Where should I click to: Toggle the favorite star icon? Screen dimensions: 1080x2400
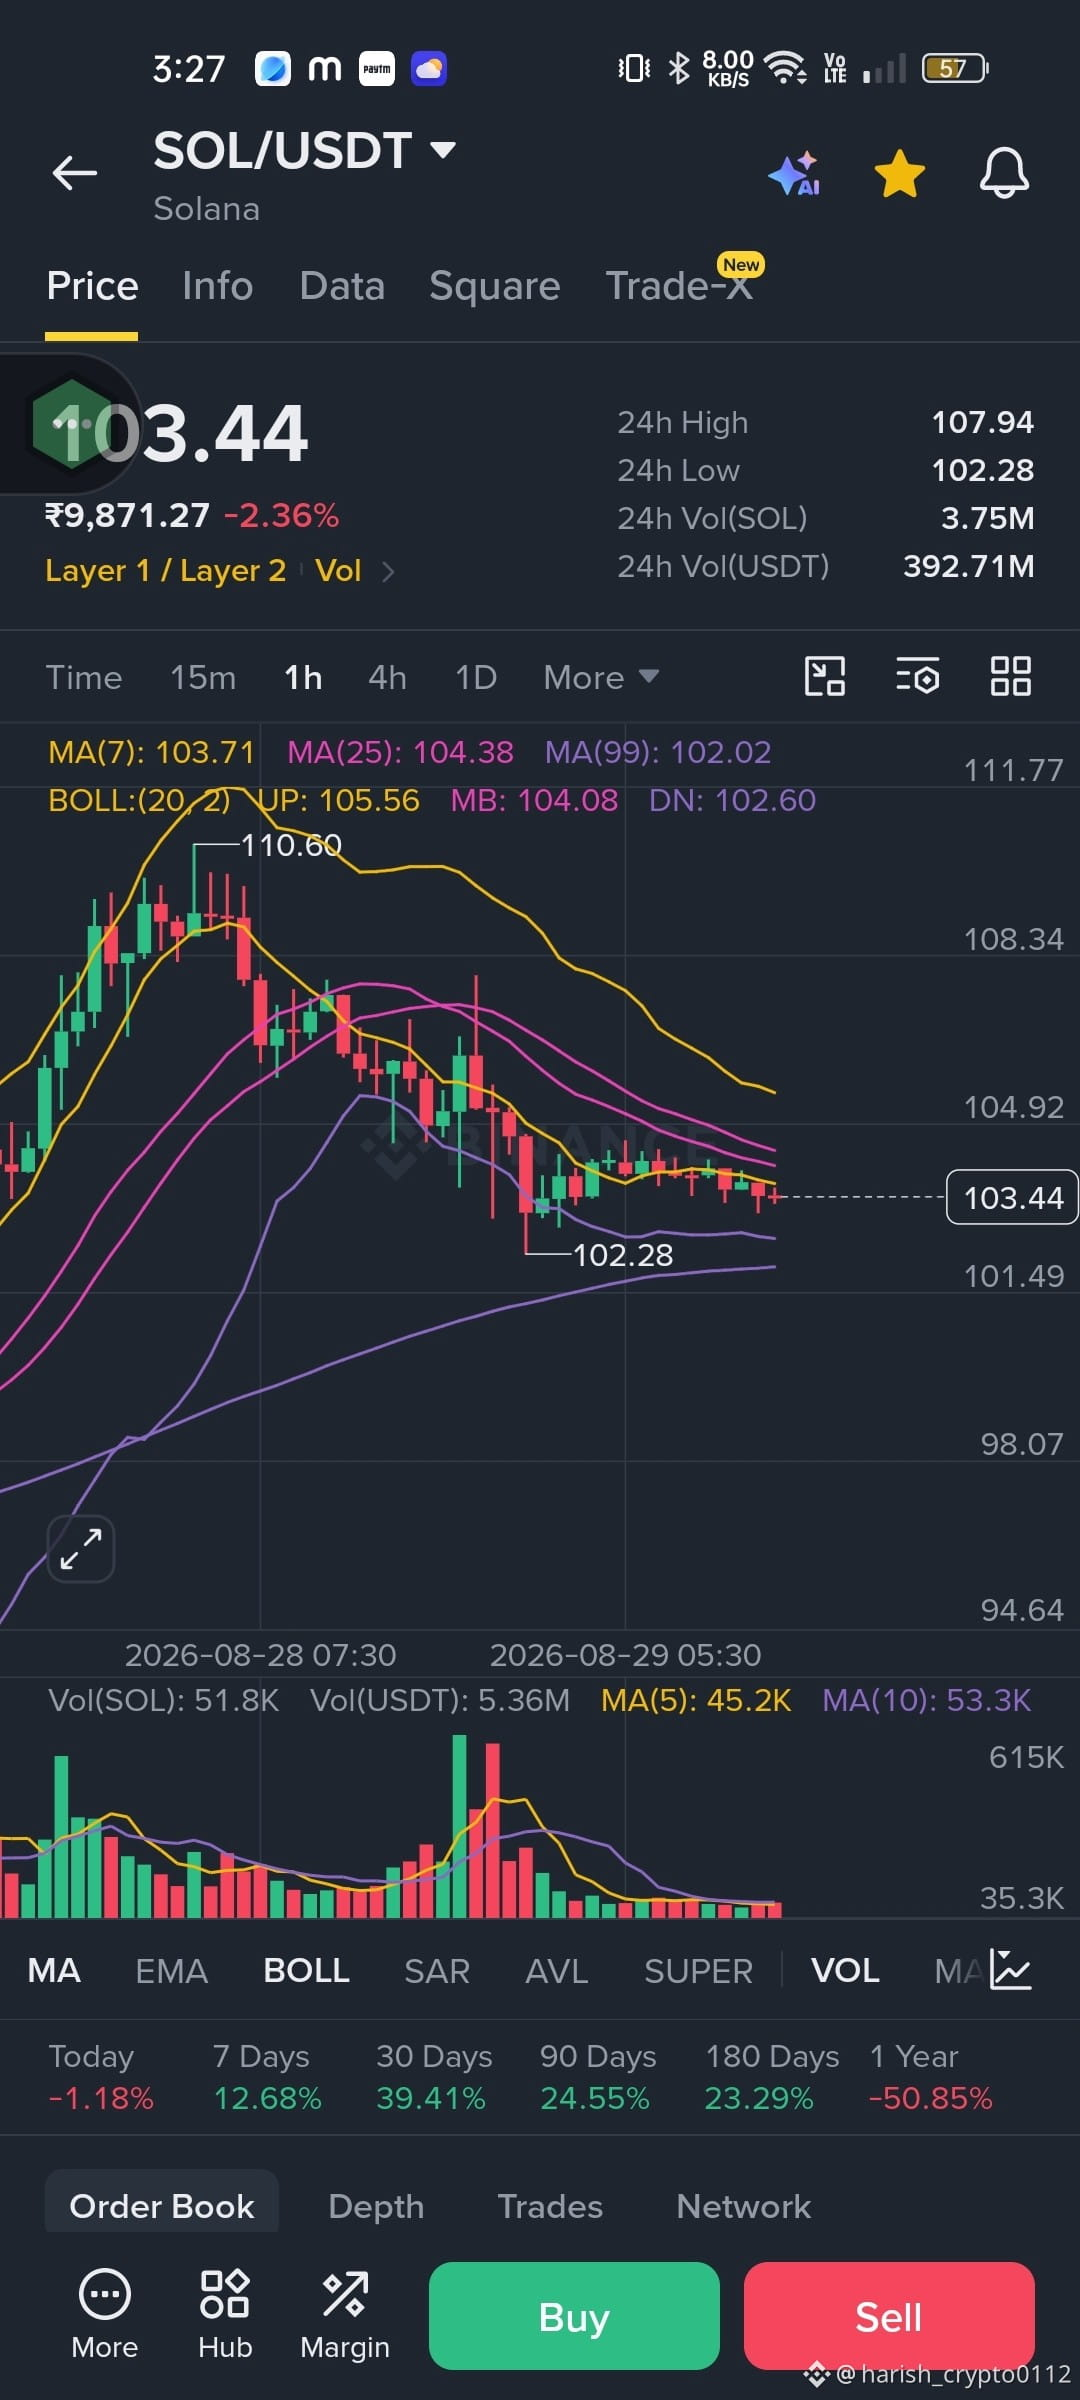coord(900,174)
